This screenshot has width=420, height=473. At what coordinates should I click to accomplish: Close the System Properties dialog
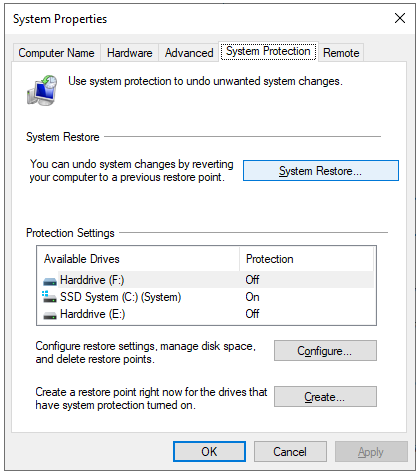point(400,18)
